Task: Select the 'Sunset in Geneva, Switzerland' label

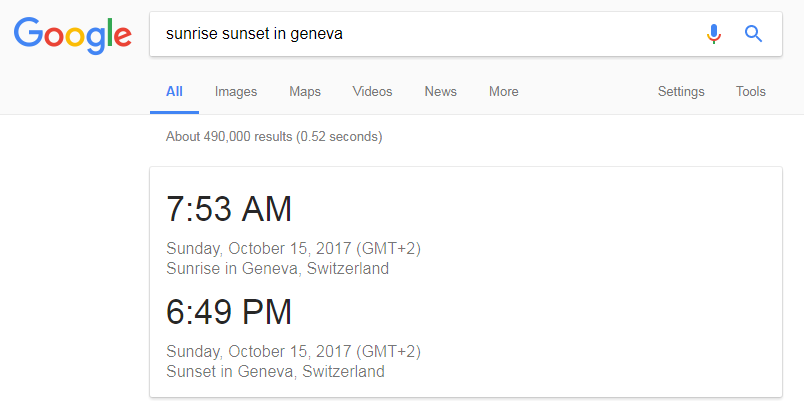Action: 275,371
